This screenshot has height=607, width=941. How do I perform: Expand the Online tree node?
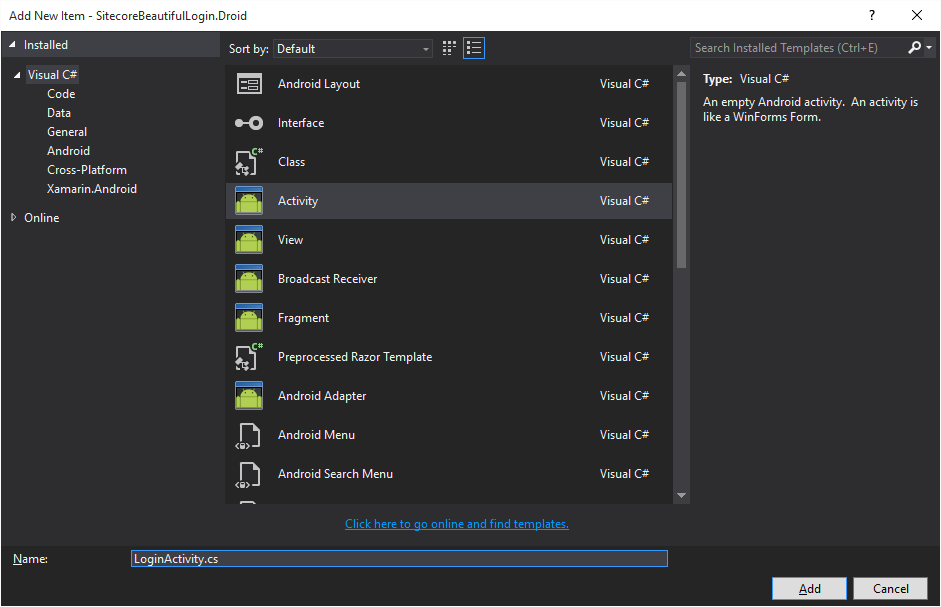(13, 217)
